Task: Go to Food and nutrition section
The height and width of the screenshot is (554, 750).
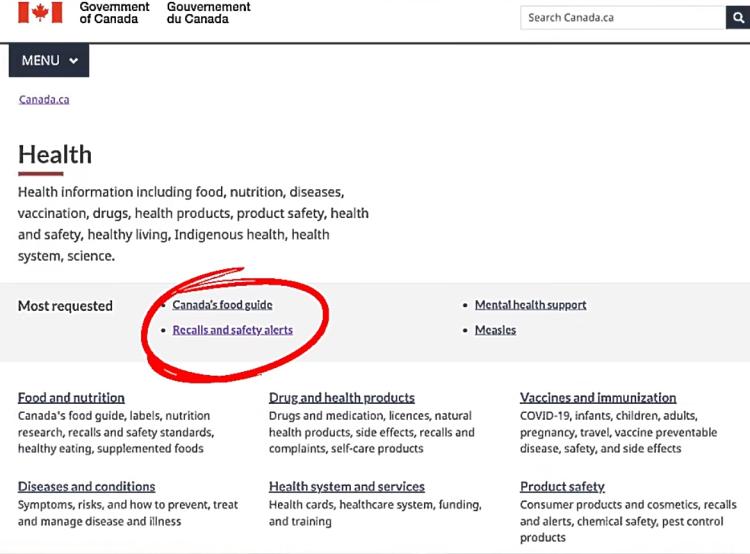Action: click(71, 398)
